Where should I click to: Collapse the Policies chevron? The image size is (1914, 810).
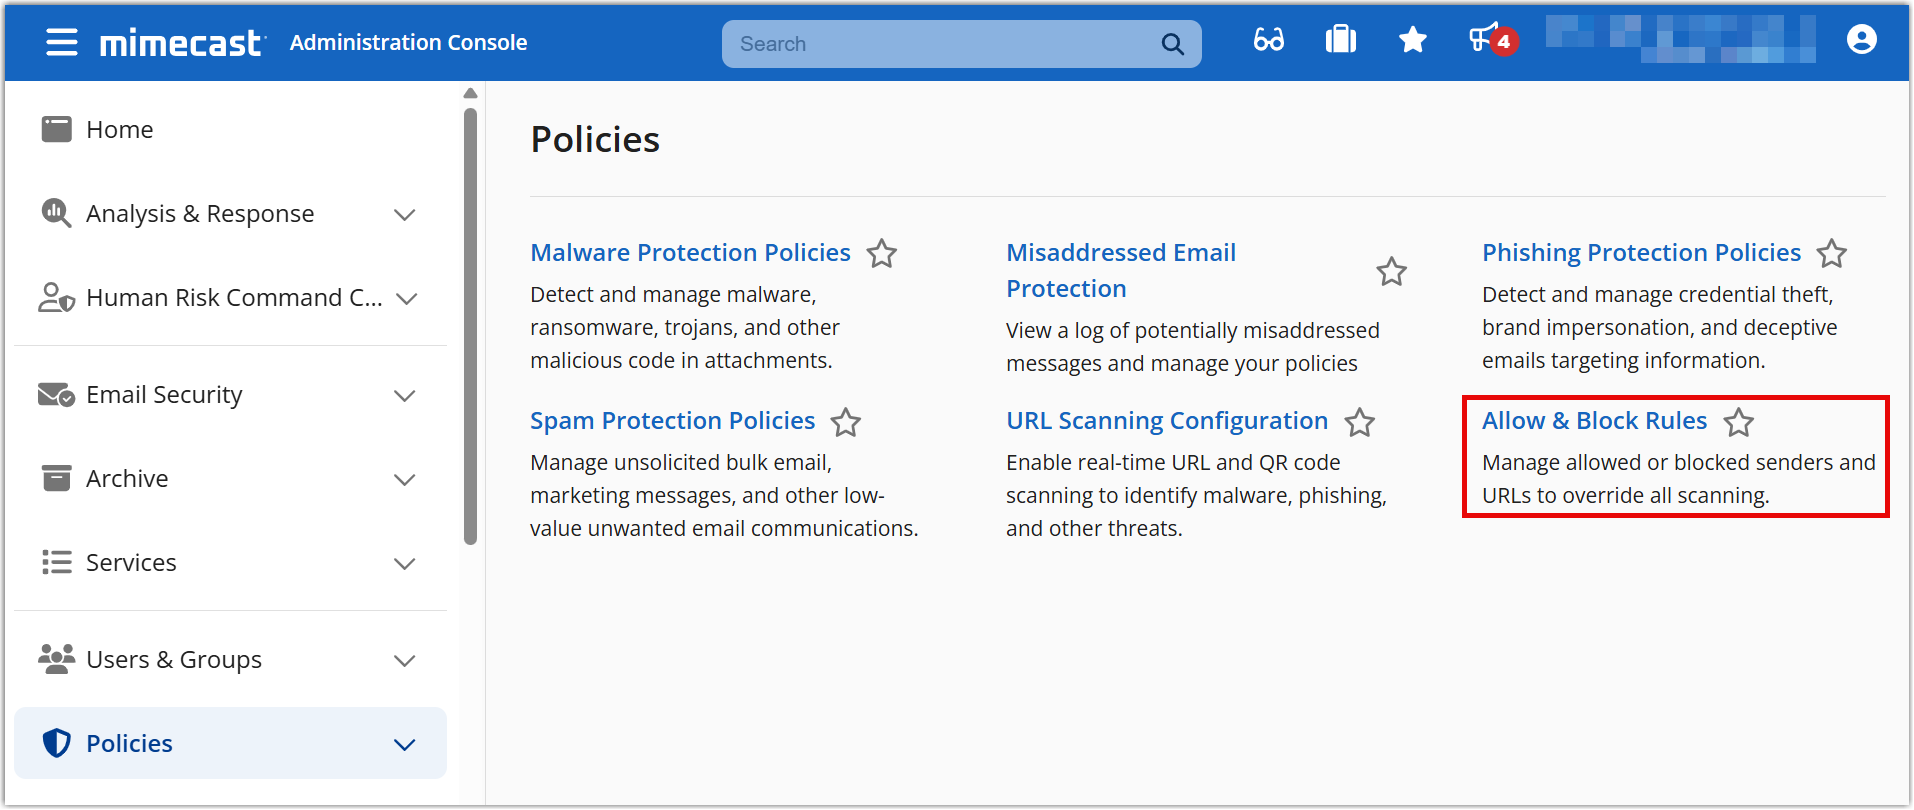pos(404,744)
